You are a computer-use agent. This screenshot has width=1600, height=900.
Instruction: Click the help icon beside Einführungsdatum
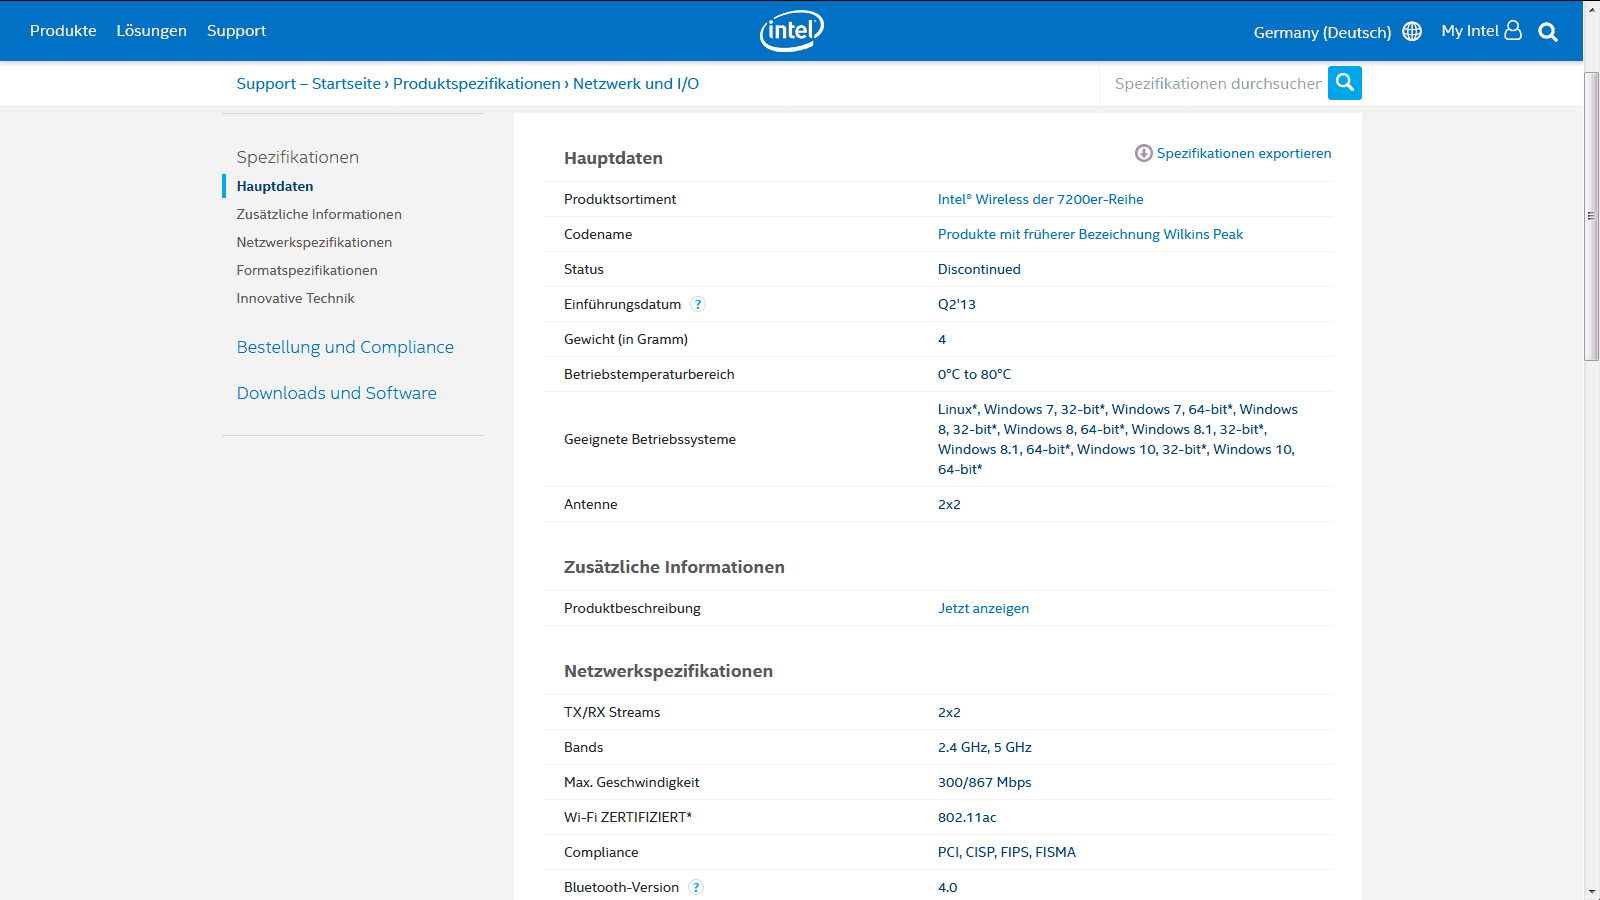click(698, 304)
